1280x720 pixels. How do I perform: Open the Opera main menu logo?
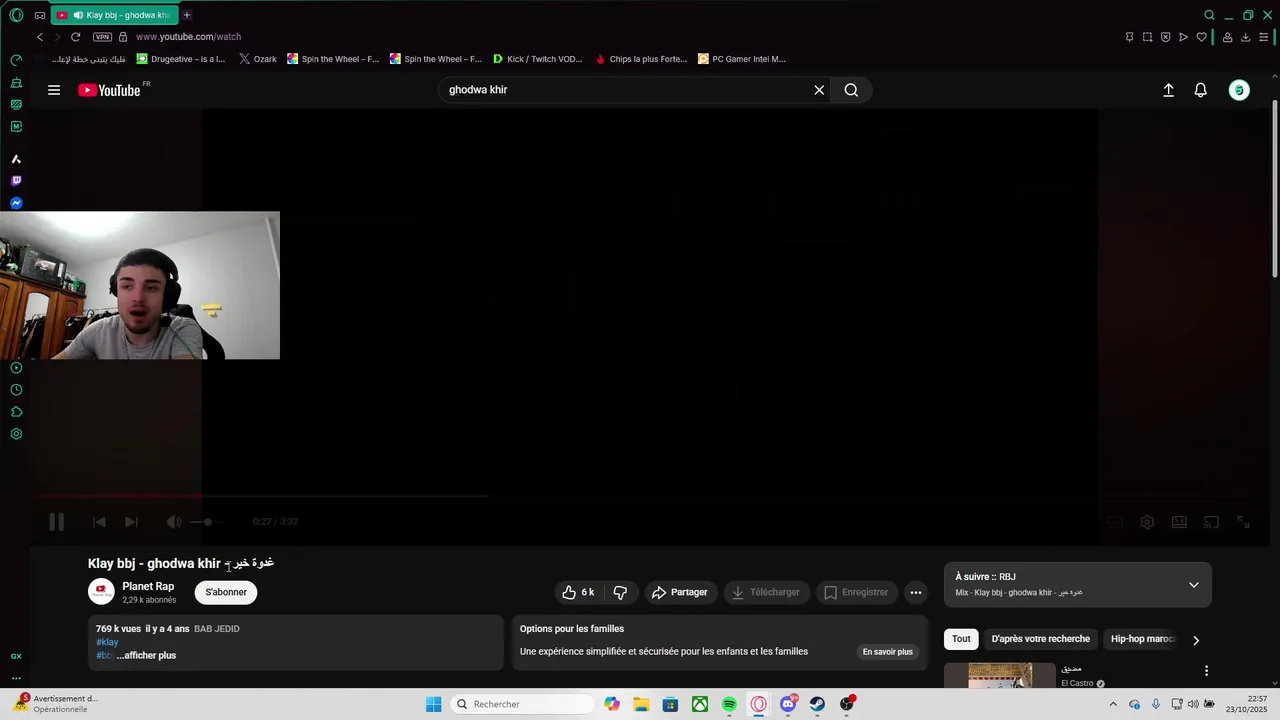[x=16, y=15]
